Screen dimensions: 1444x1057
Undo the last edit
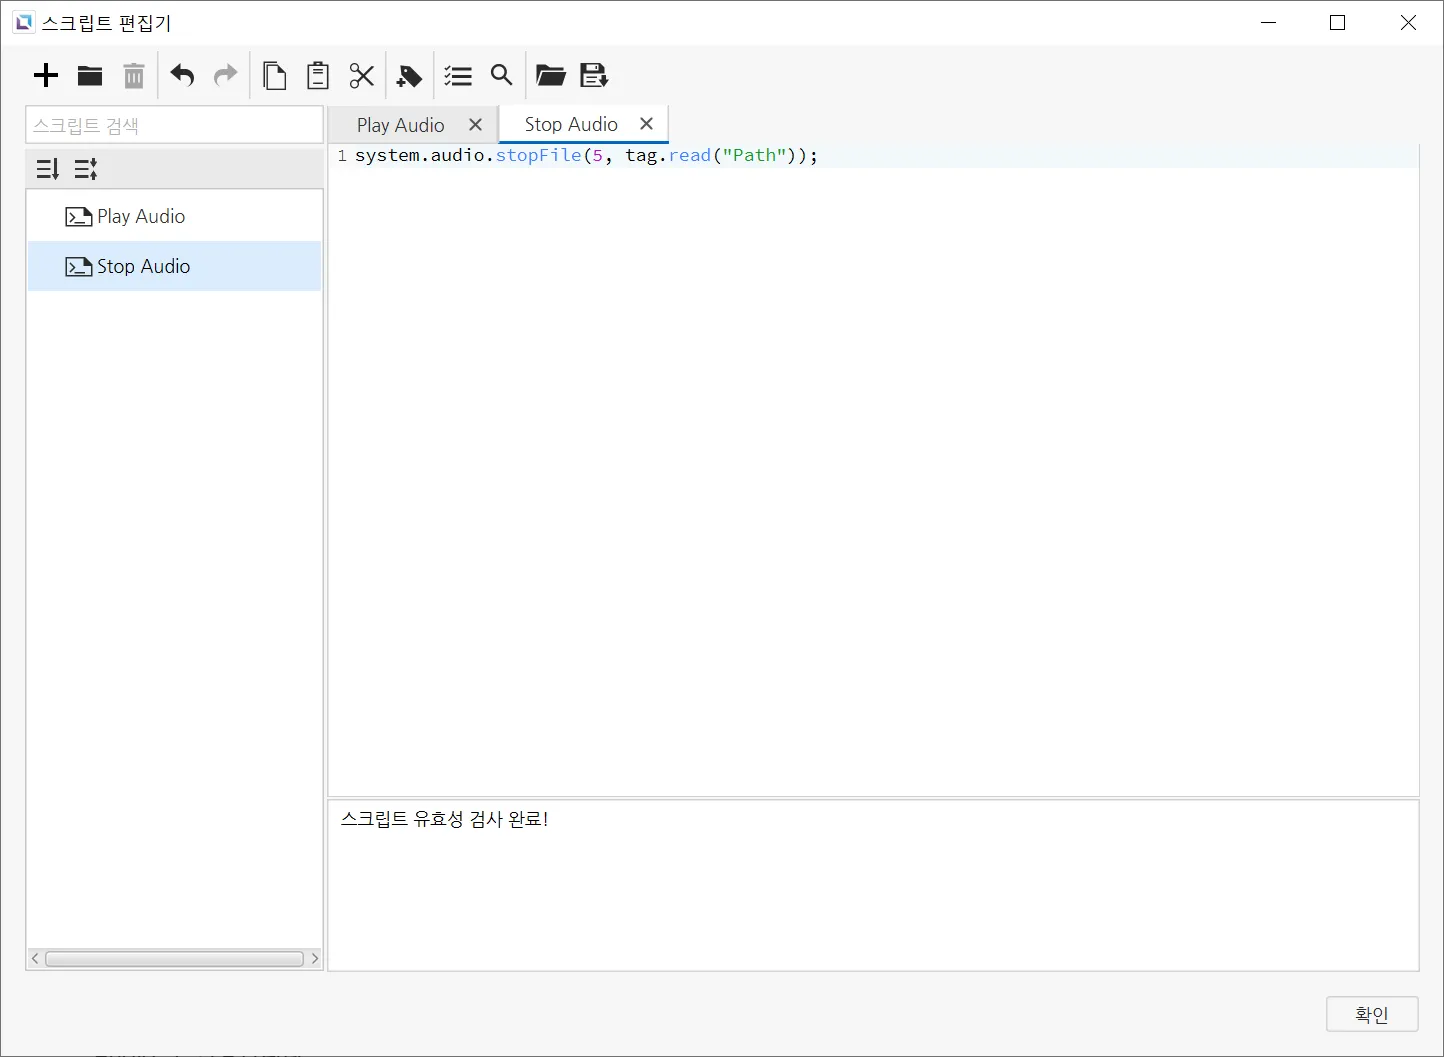click(x=182, y=76)
